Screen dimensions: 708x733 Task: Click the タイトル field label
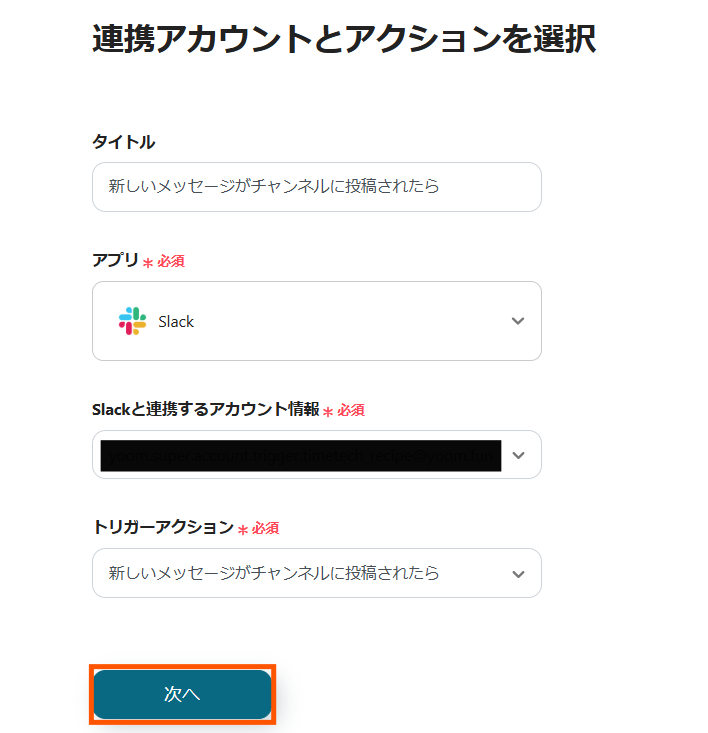(123, 142)
